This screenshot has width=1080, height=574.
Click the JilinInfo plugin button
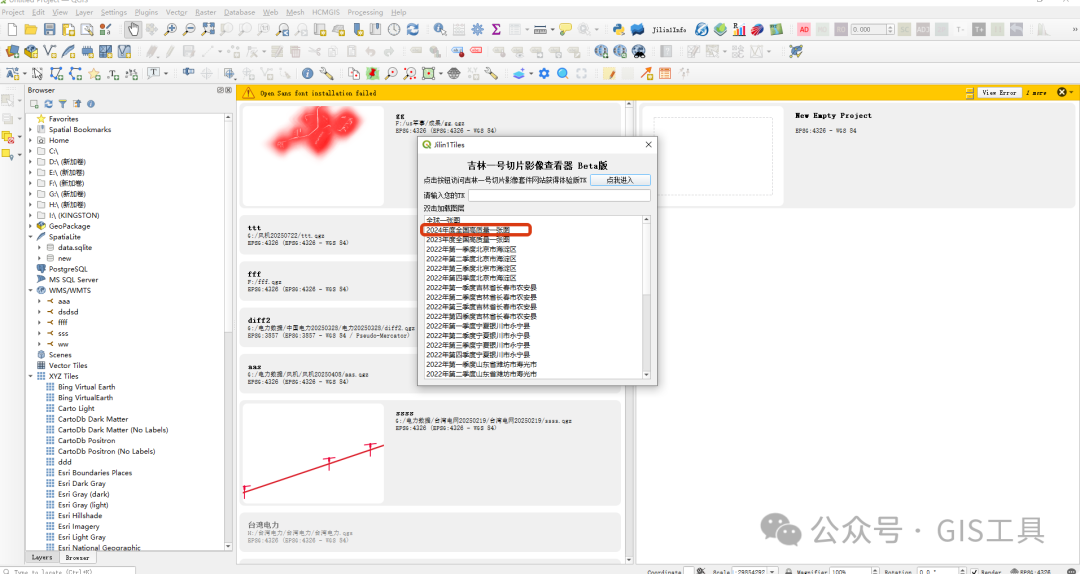click(x=669, y=30)
